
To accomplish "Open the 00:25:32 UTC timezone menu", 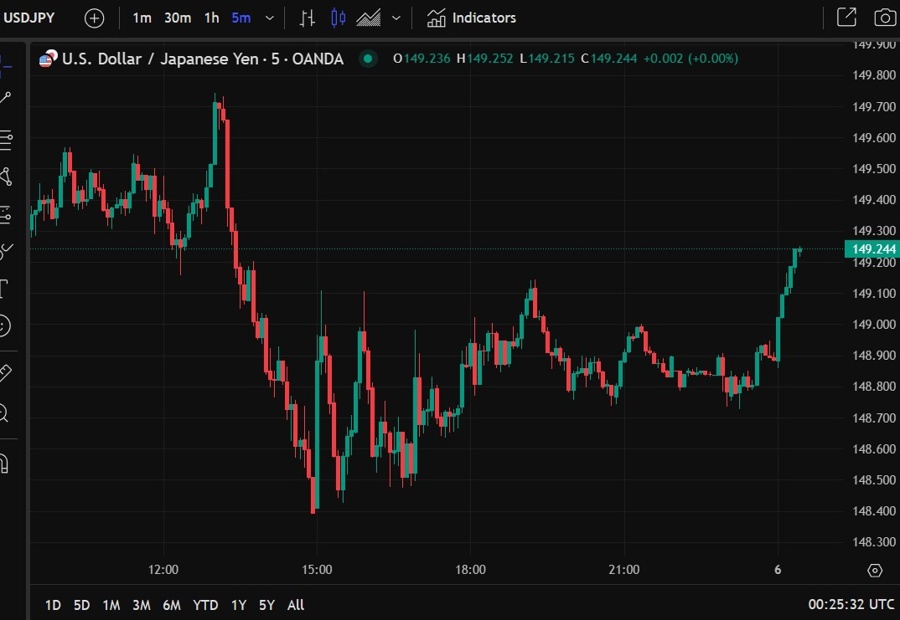I will coord(851,605).
